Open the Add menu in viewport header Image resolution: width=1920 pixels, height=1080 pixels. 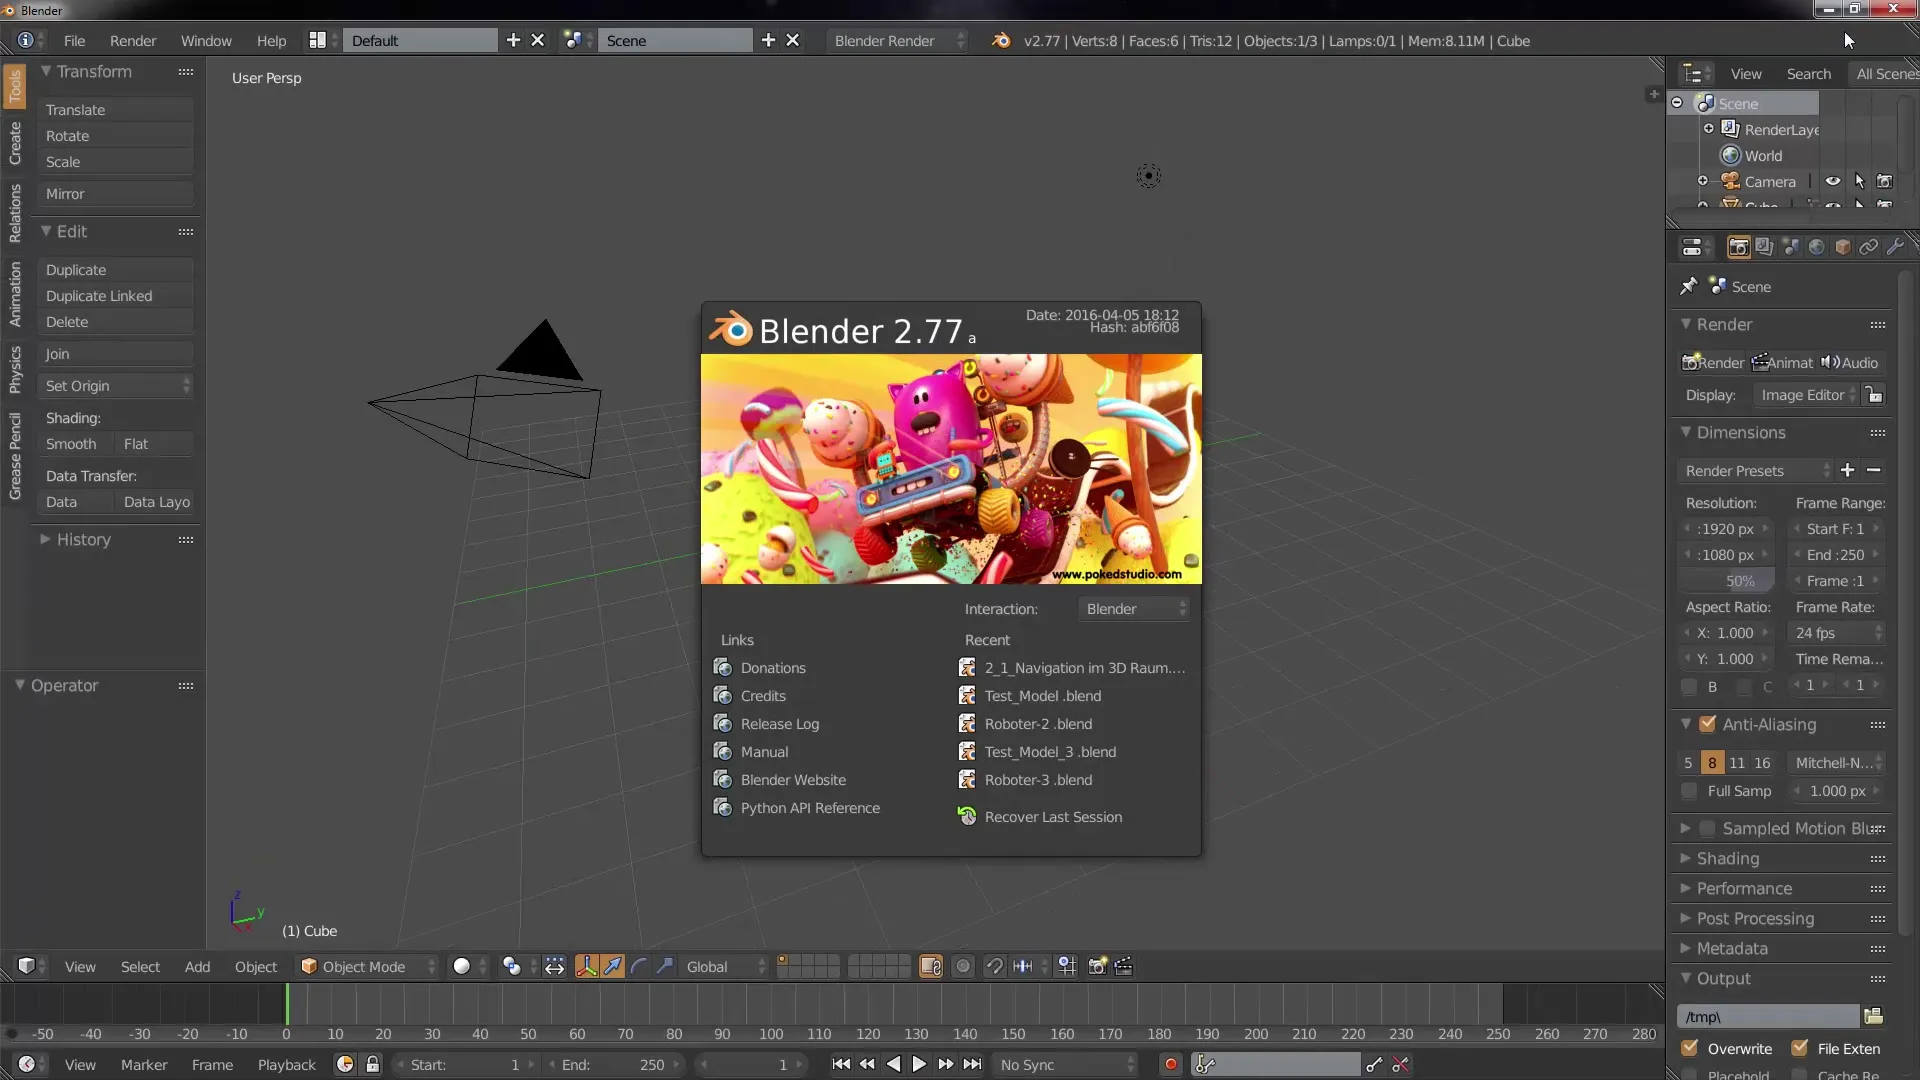[197, 966]
